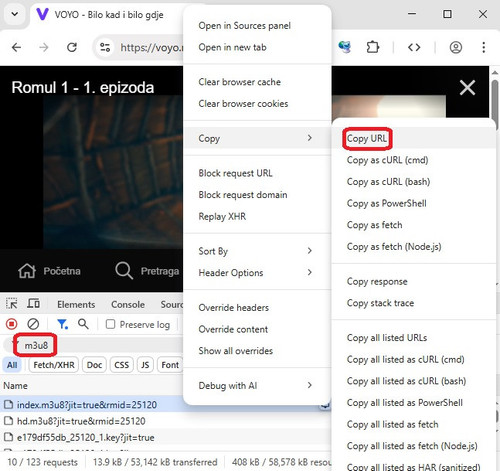Open the Extensions puzzle icon

click(373, 47)
